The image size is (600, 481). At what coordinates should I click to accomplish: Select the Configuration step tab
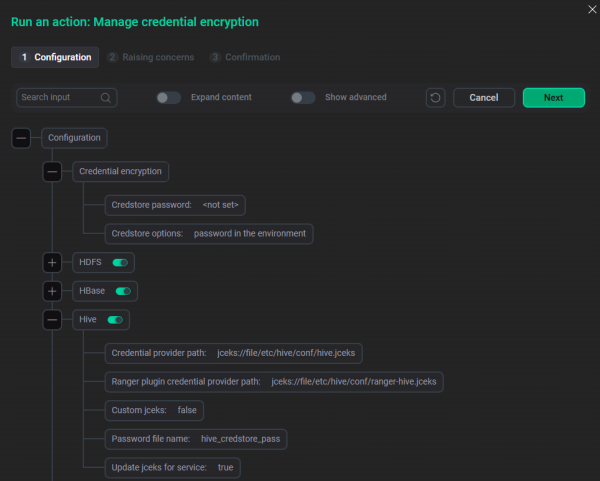pyautogui.click(x=55, y=57)
